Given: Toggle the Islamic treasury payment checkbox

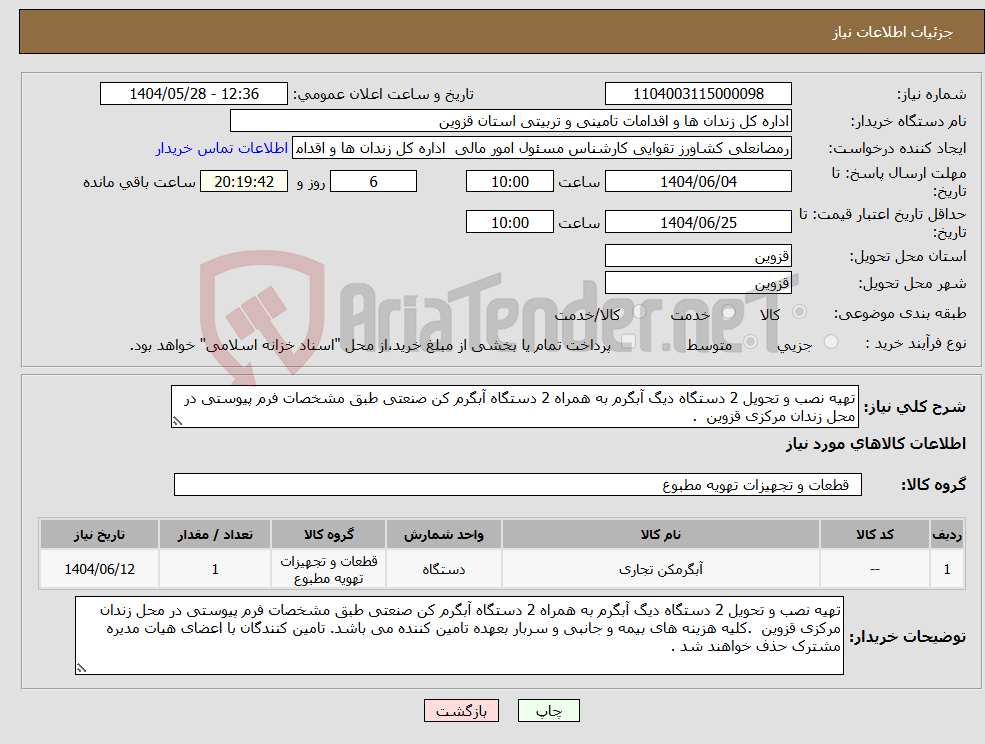Looking at the screenshot, I should [626, 342].
